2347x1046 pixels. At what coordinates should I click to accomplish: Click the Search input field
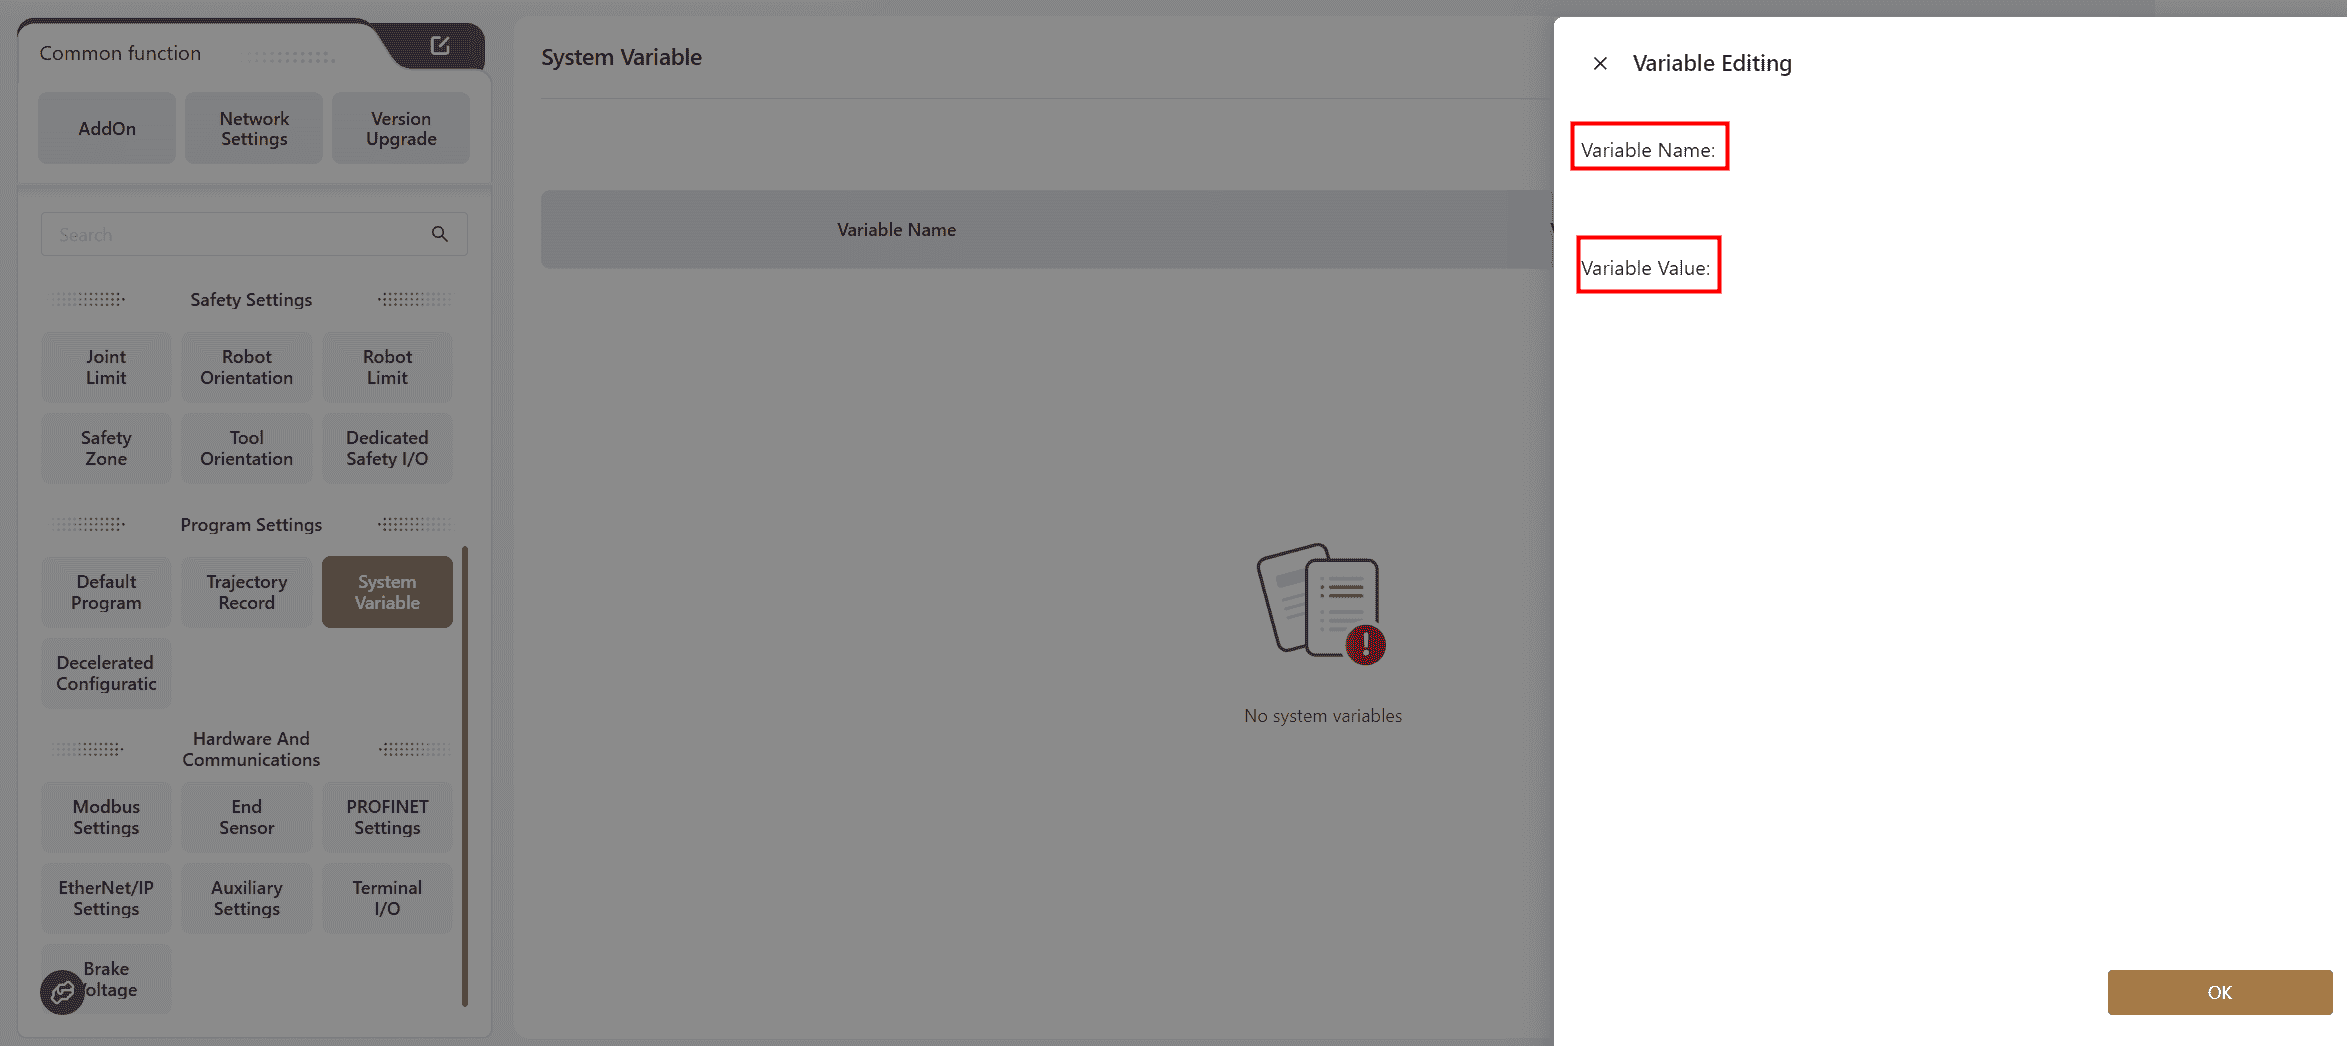pos(235,234)
